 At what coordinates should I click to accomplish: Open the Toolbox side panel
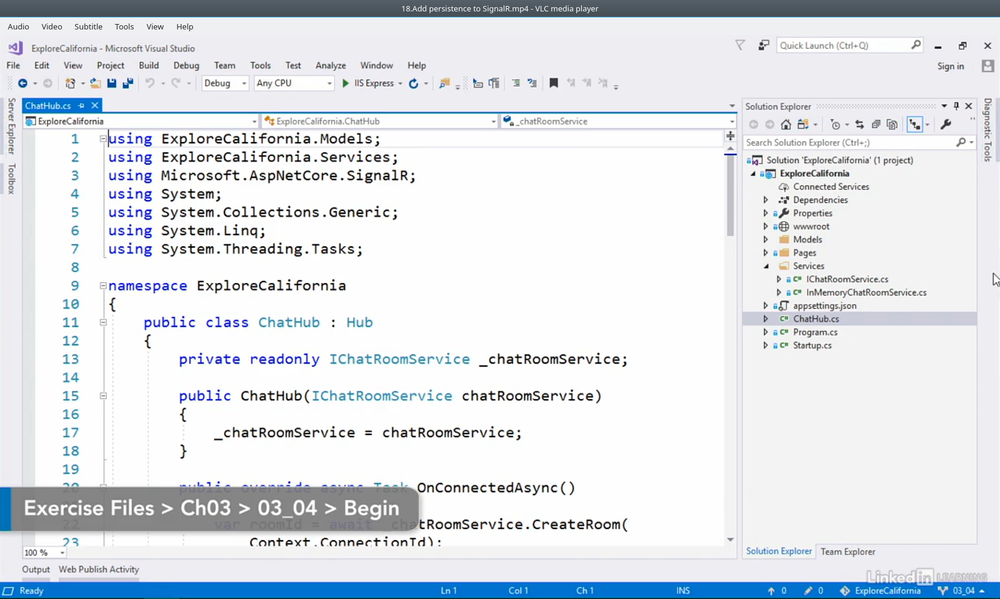pos(11,179)
